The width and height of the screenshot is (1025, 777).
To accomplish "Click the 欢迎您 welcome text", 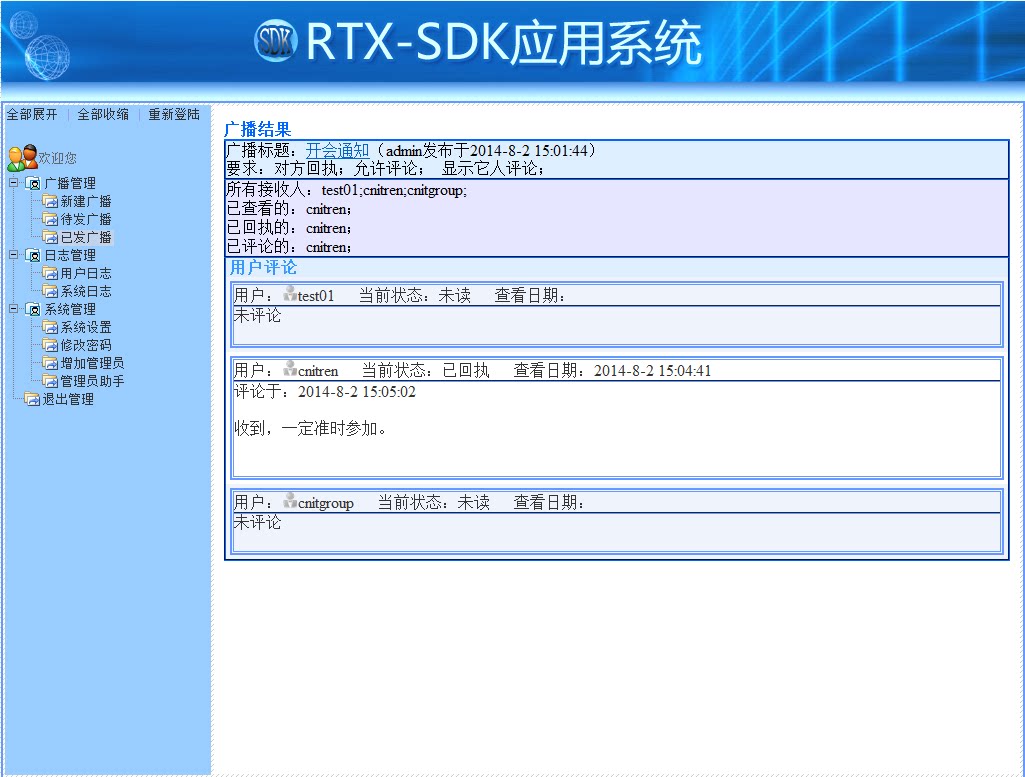I will tap(58, 158).
